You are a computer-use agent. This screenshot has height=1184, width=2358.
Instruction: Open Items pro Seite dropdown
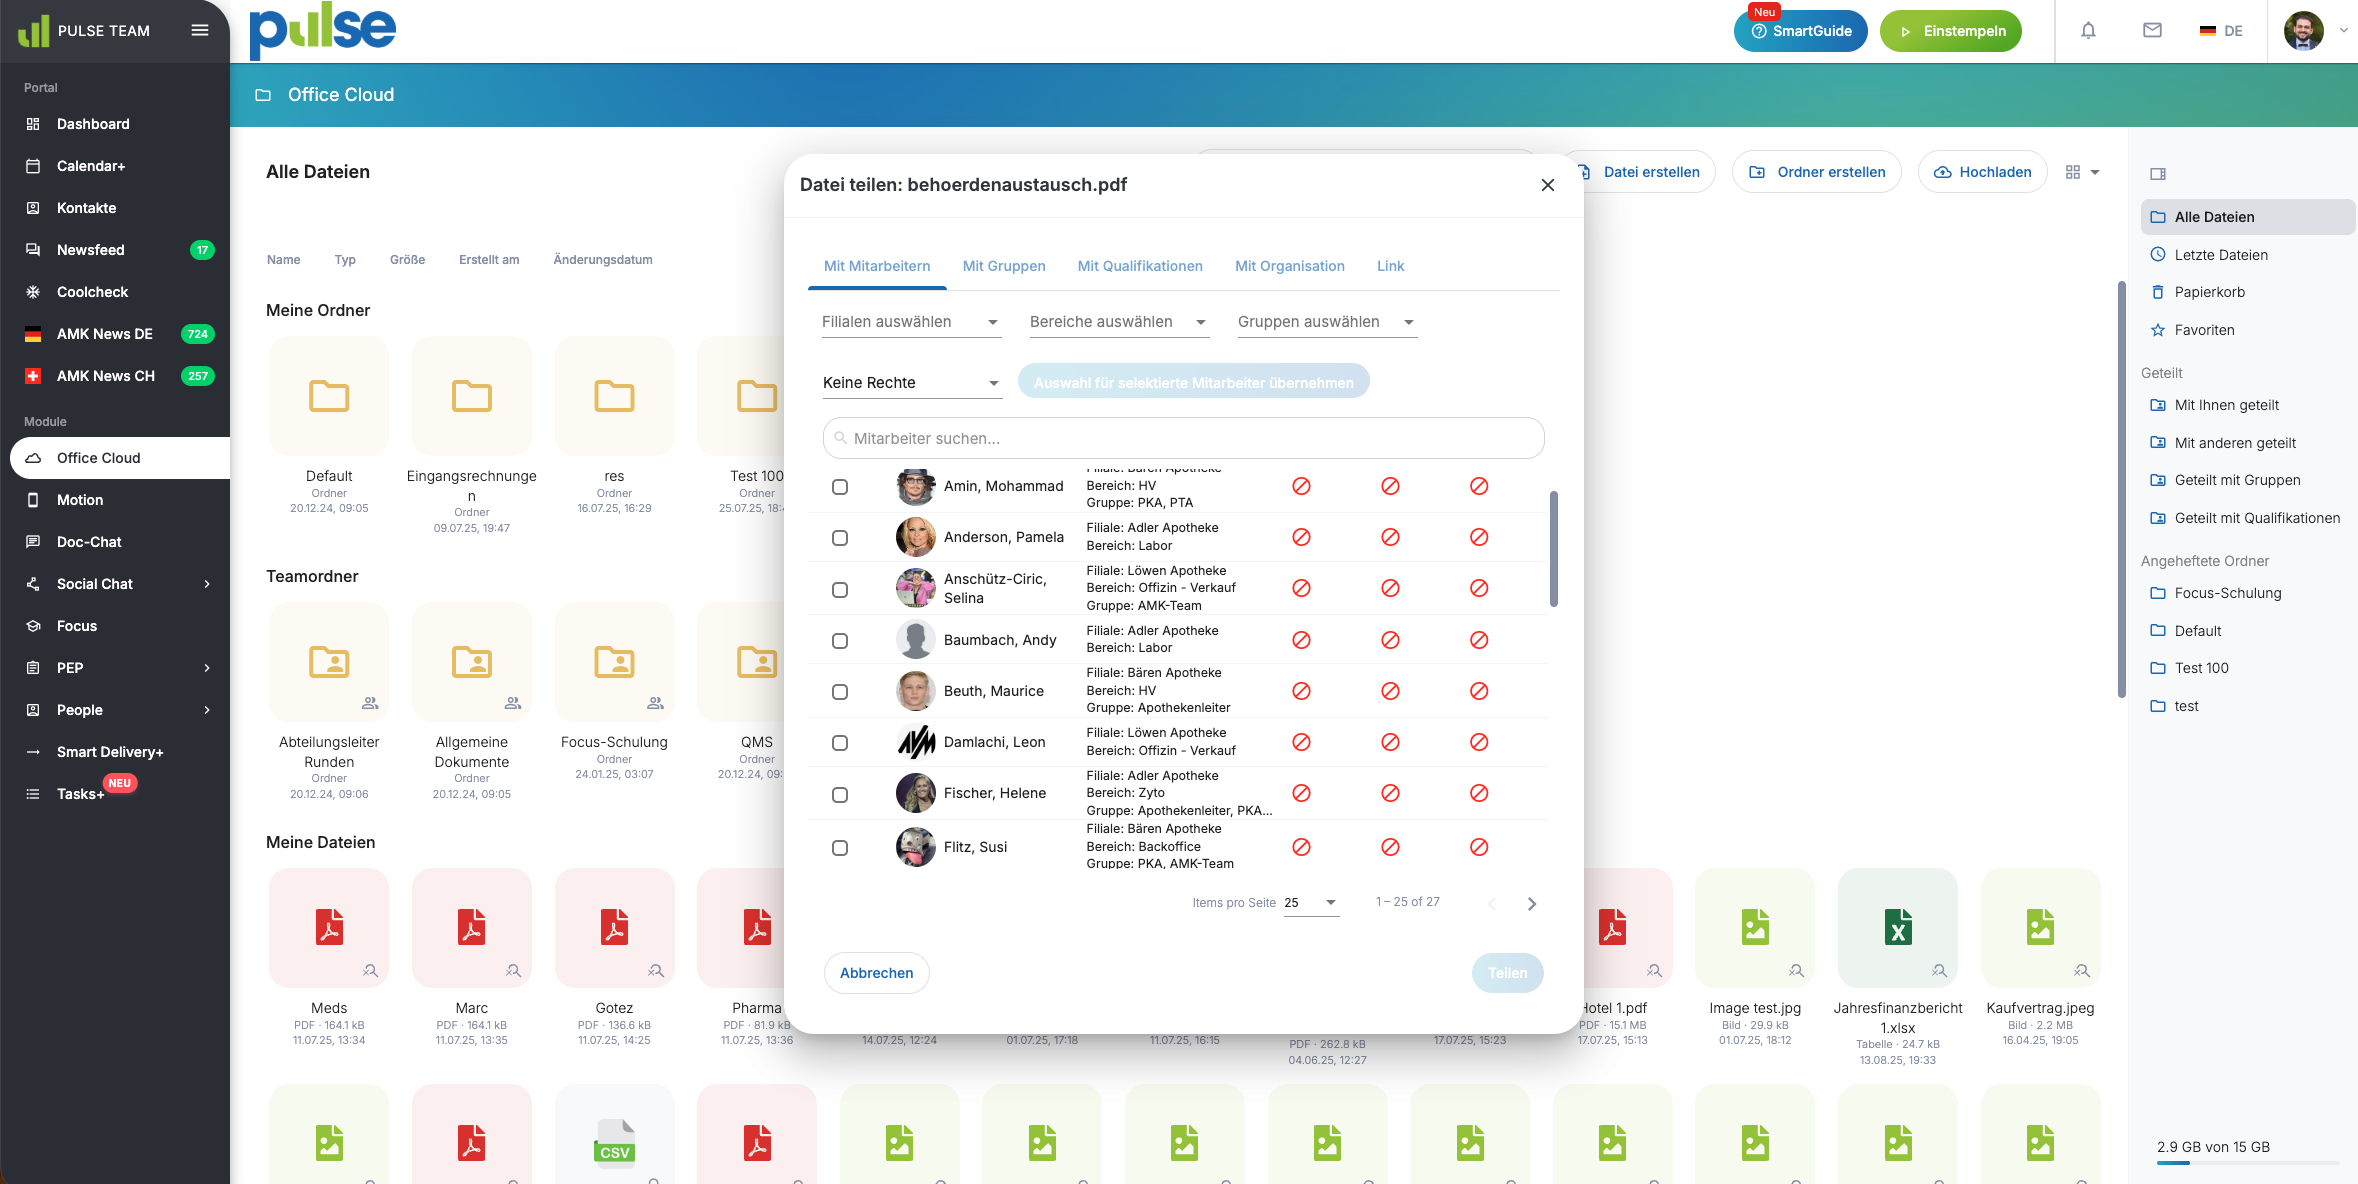[x=1310, y=903]
